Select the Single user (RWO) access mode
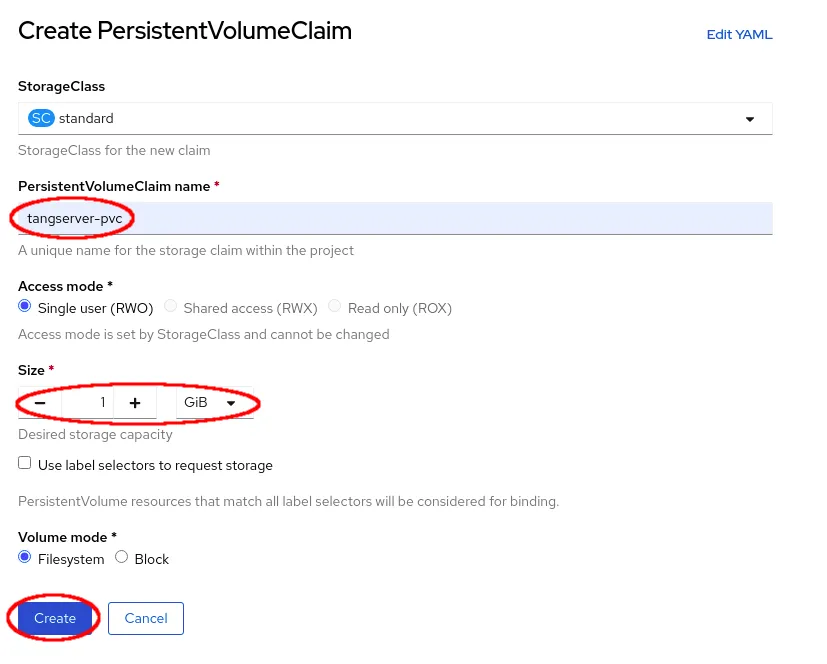The image size is (827, 664). [x=24, y=306]
